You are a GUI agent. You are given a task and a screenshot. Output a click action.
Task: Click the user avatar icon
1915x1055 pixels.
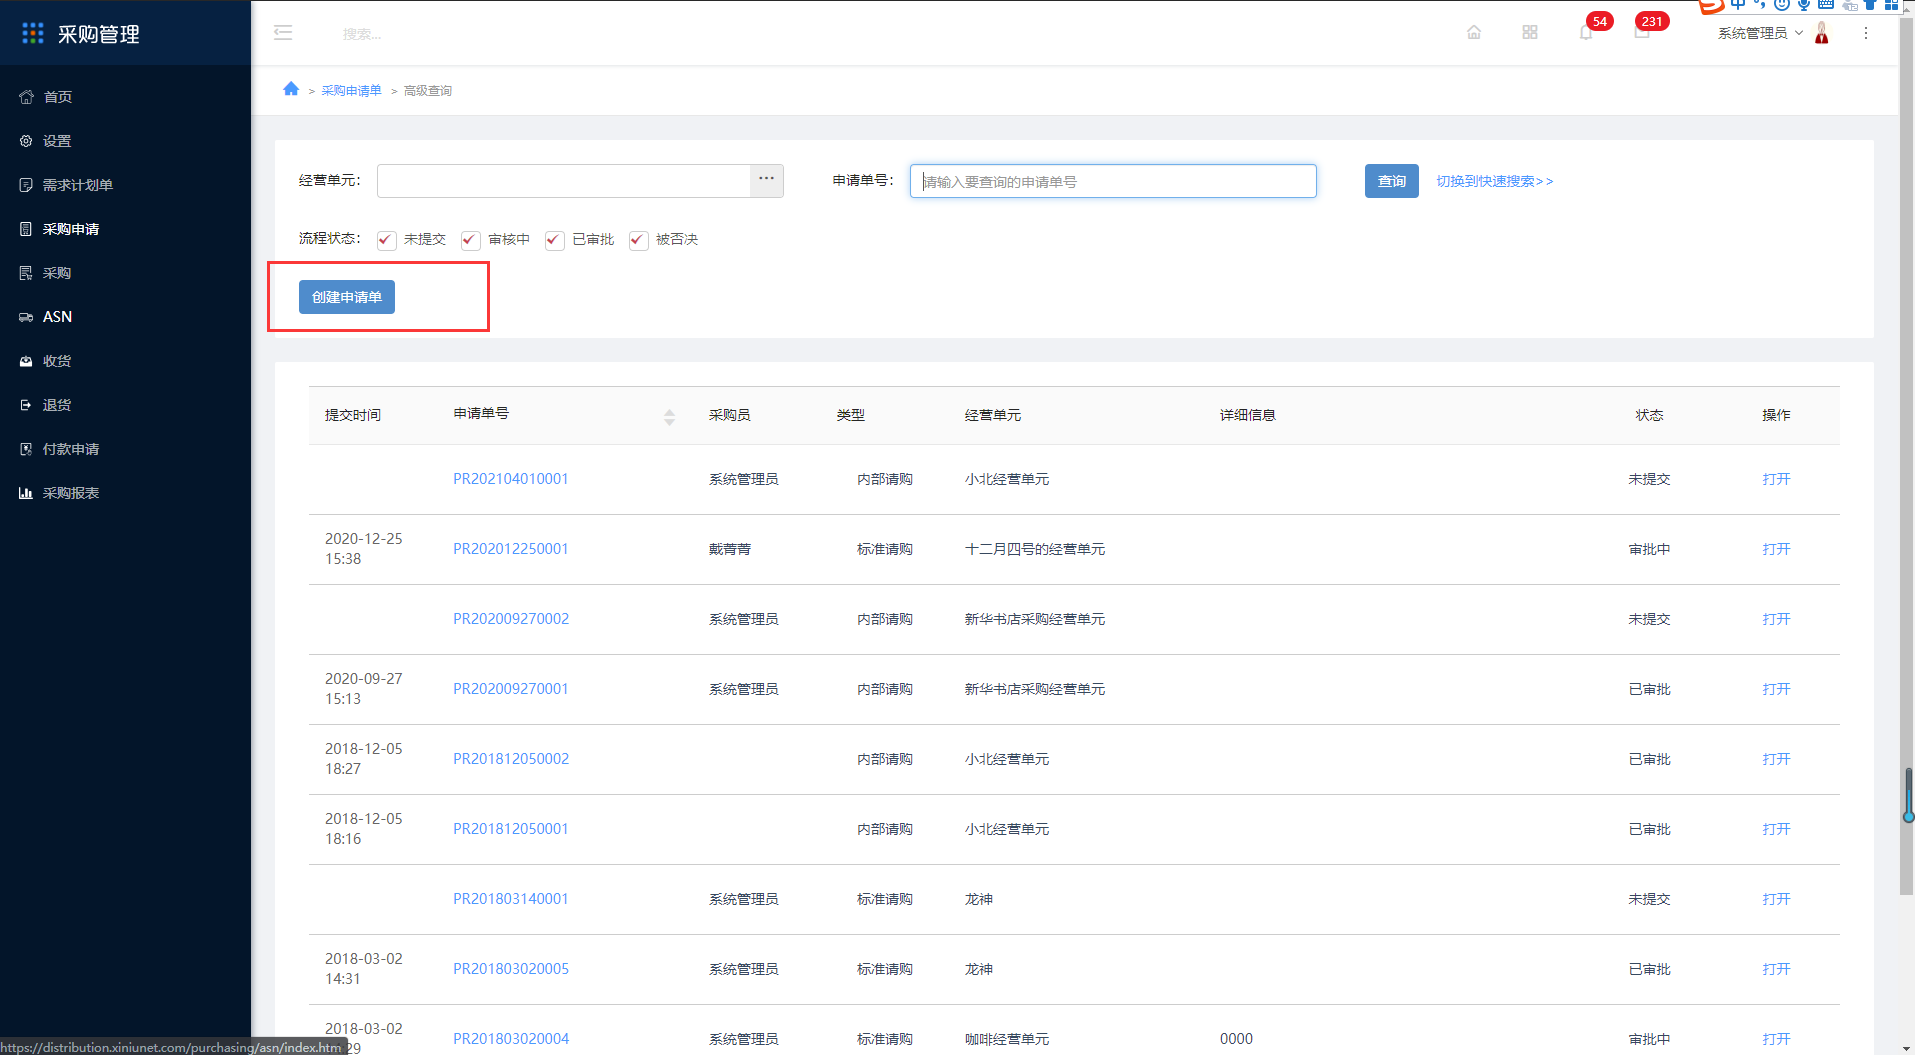point(1822,33)
